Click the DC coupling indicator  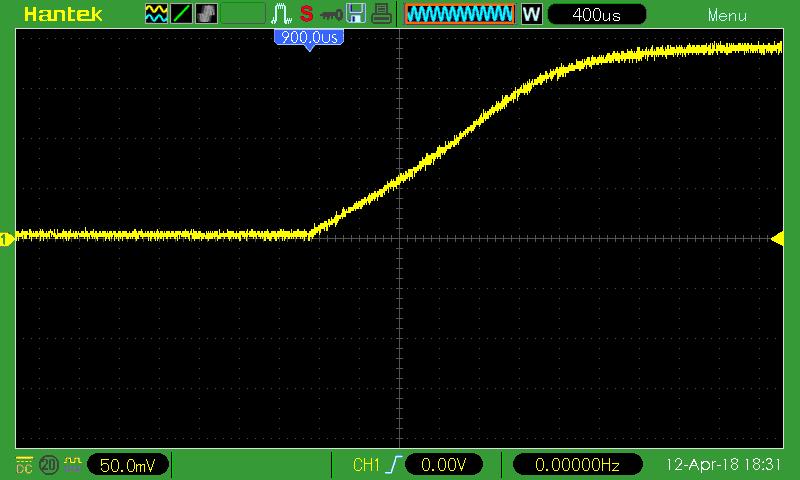[x=24, y=465]
